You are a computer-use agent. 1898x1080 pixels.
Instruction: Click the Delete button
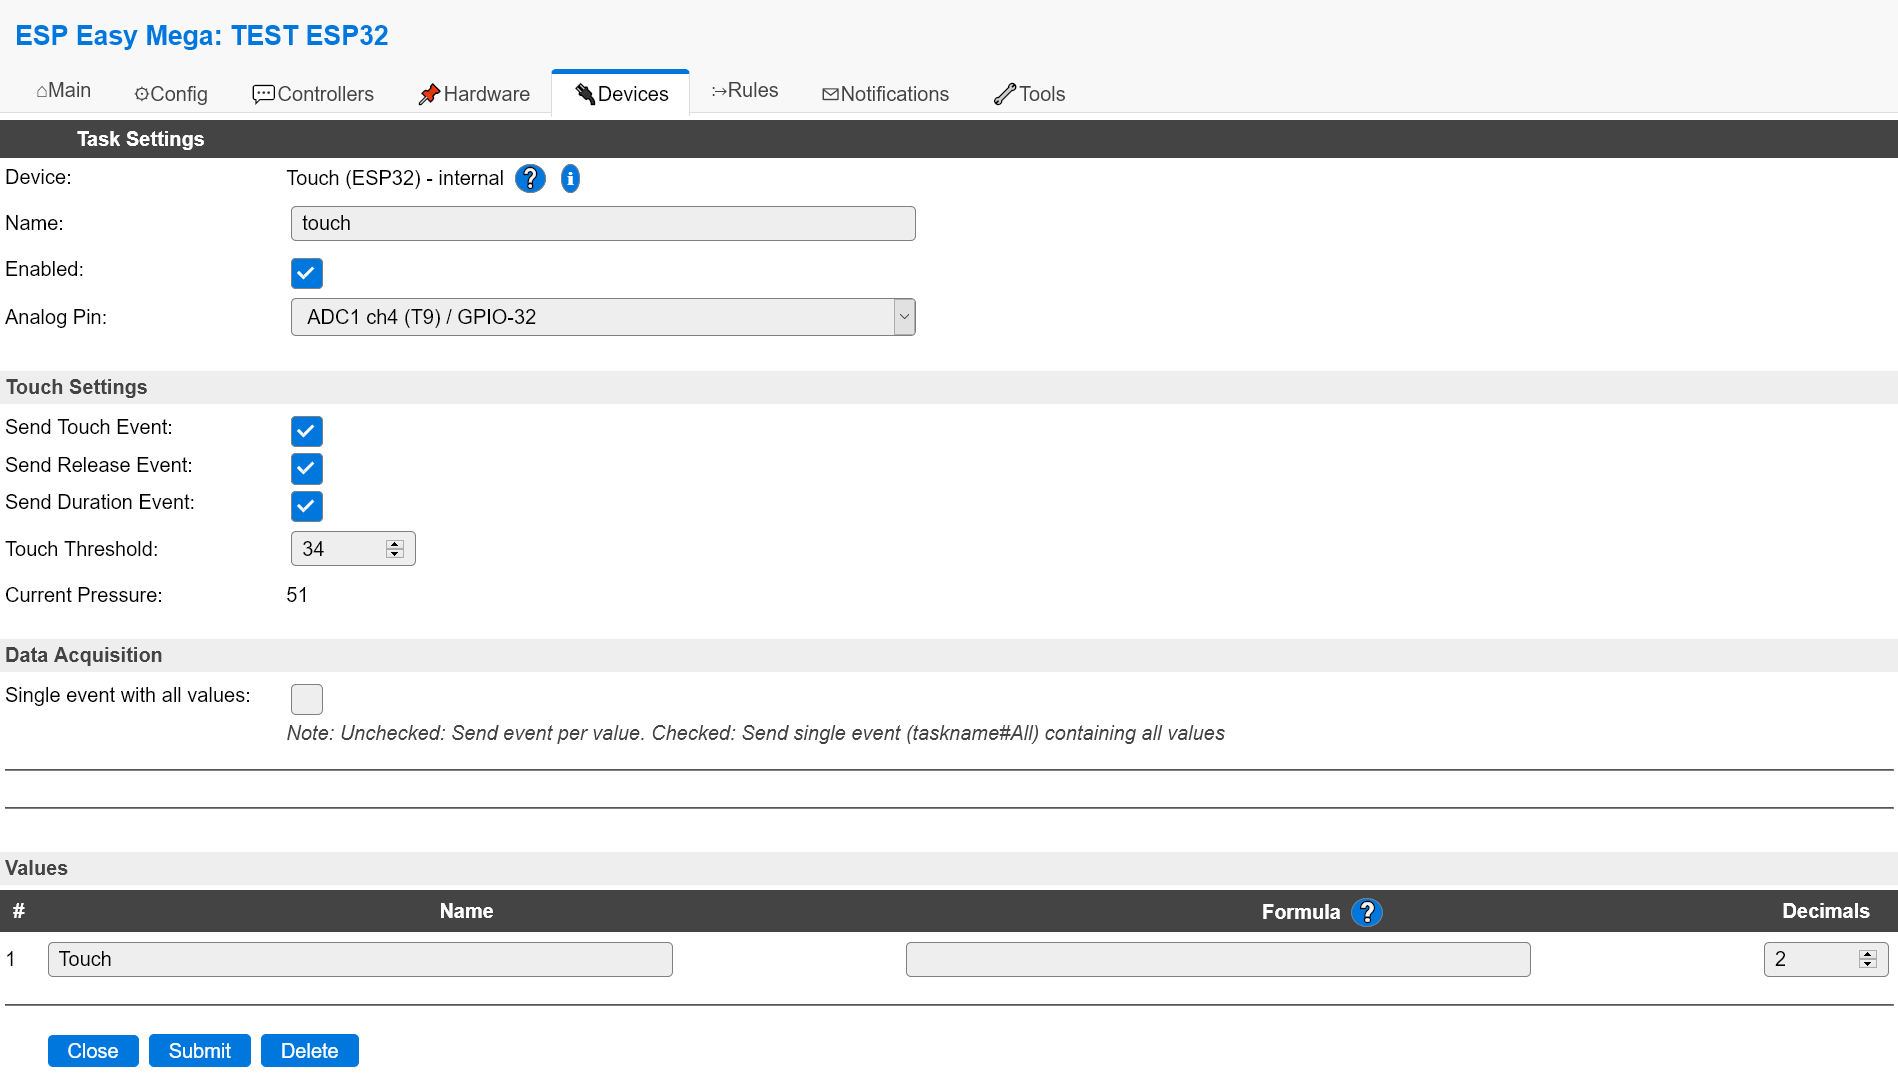coord(310,1051)
